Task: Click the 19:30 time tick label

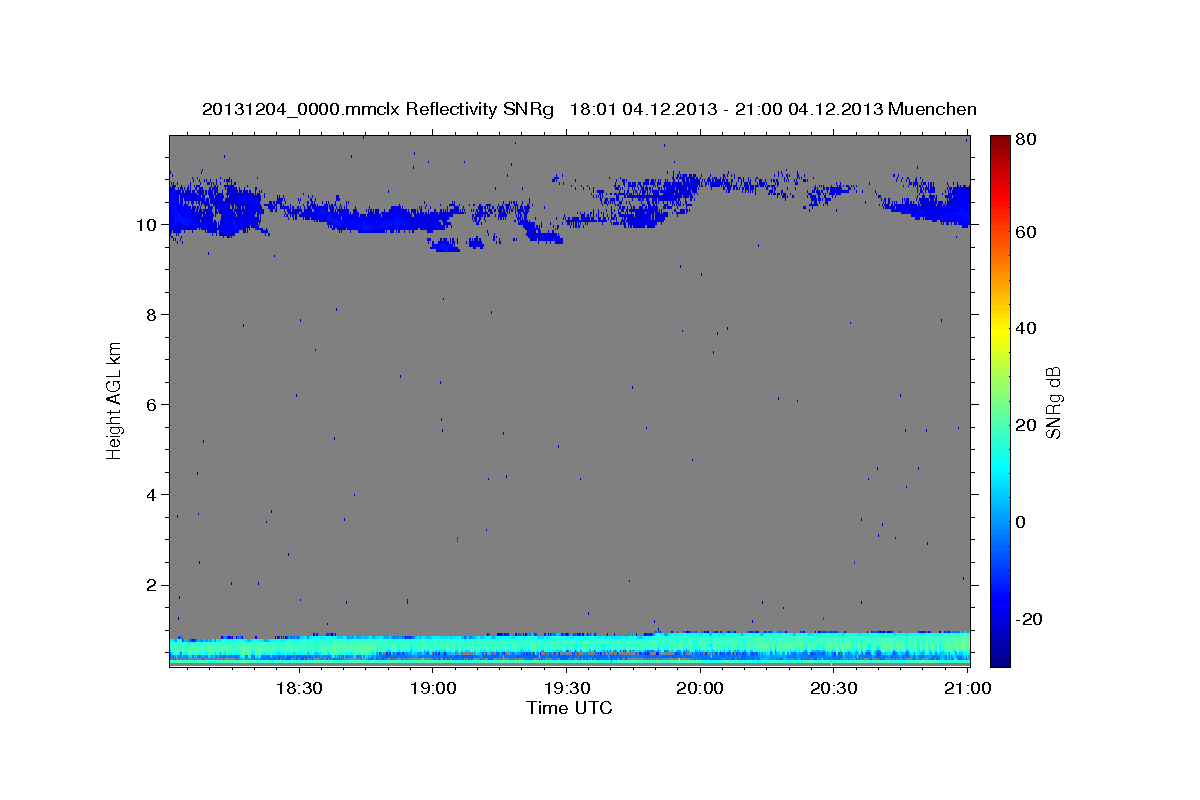Action: click(566, 688)
